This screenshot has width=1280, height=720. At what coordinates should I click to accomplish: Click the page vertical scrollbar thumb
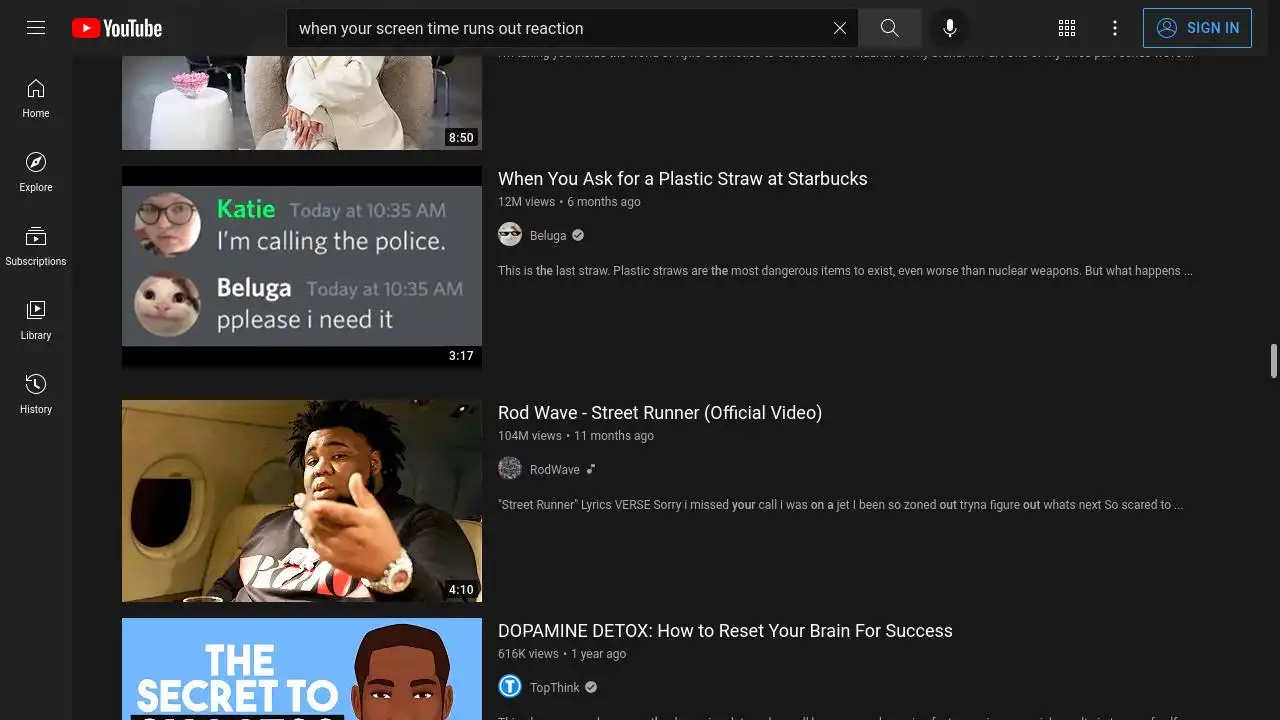point(1274,361)
